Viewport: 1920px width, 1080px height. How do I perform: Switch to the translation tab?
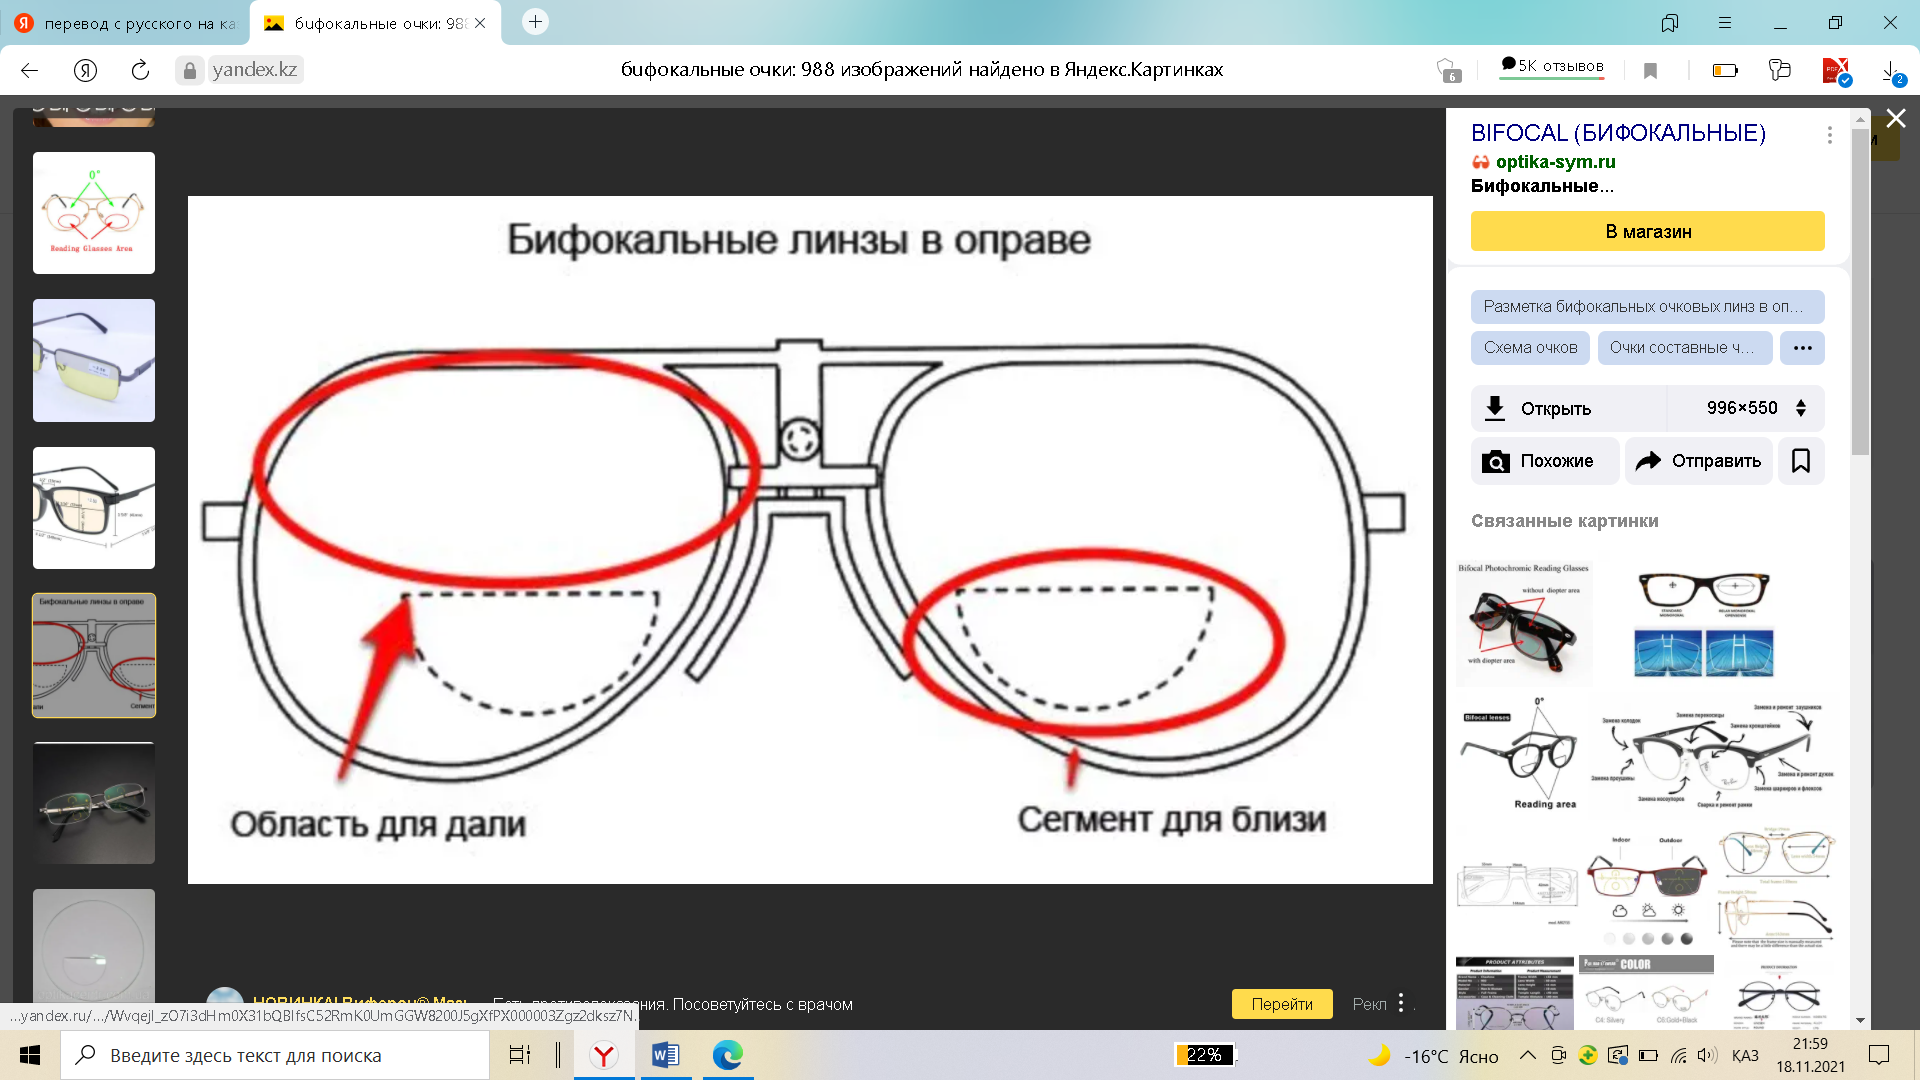[x=125, y=23]
